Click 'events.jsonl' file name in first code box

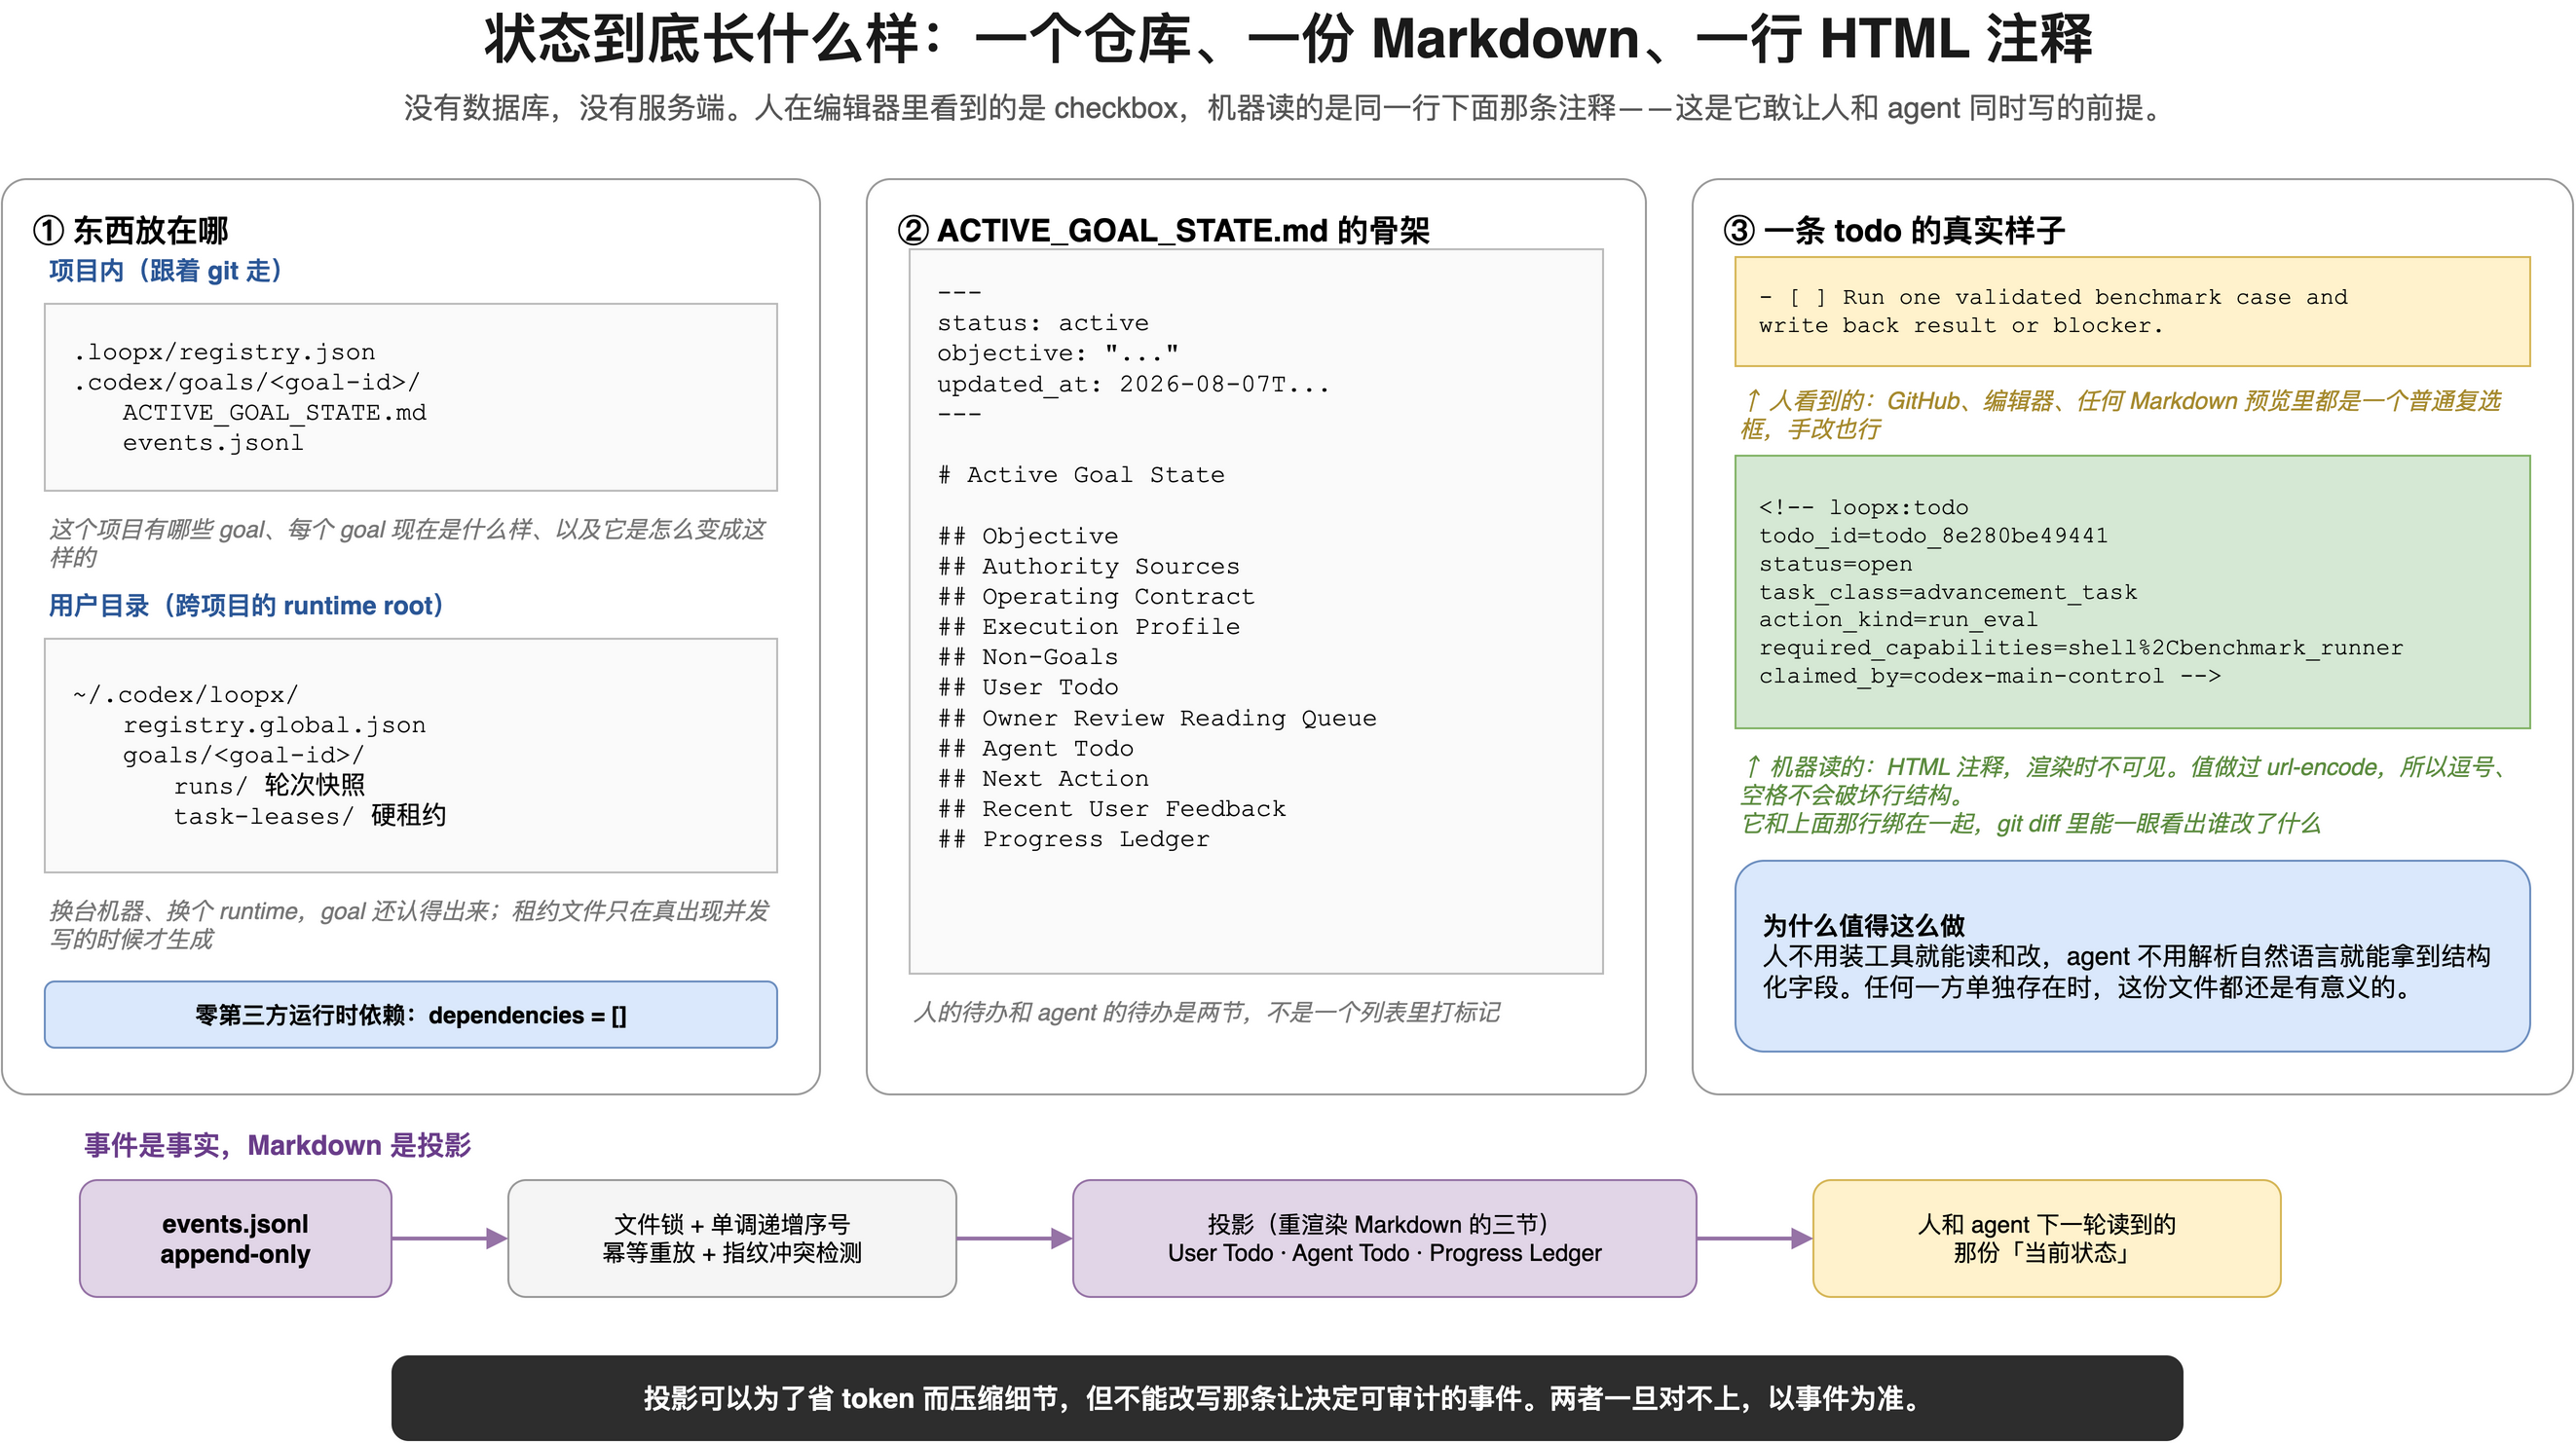pyautogui.click(x=213, y=442)
